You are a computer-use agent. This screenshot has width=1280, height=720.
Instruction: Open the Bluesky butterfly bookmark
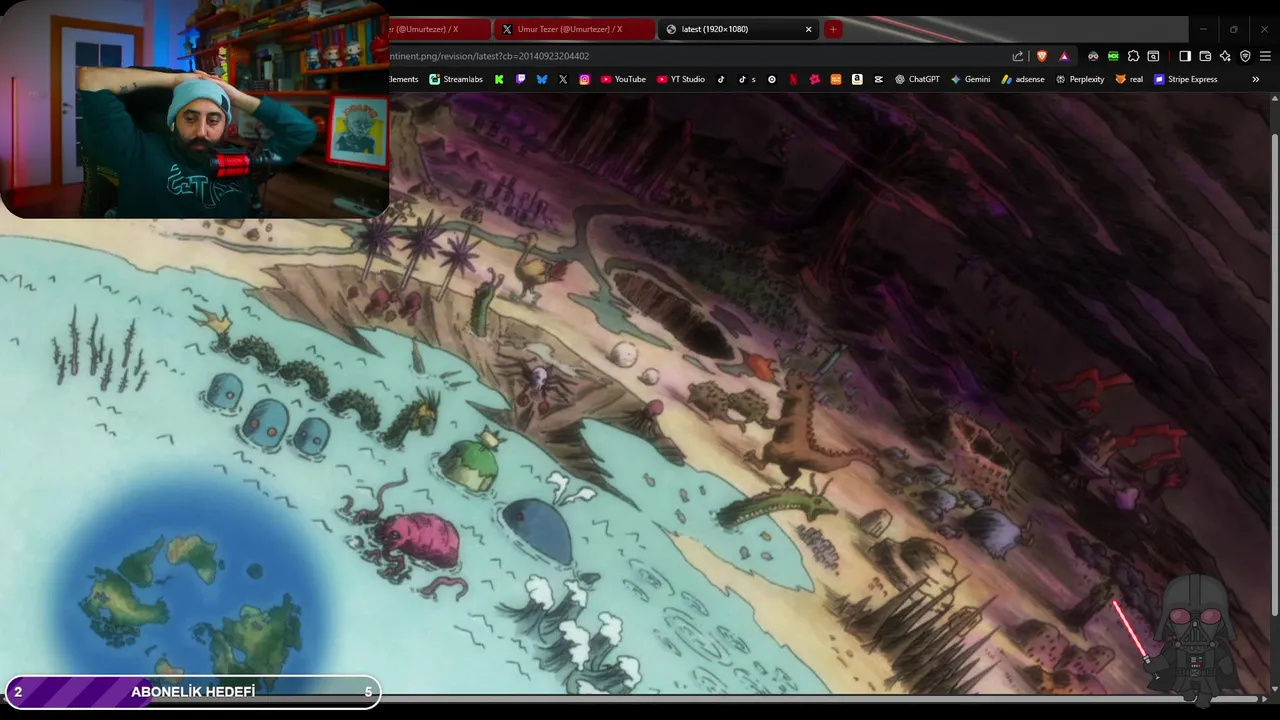[542, 79]
